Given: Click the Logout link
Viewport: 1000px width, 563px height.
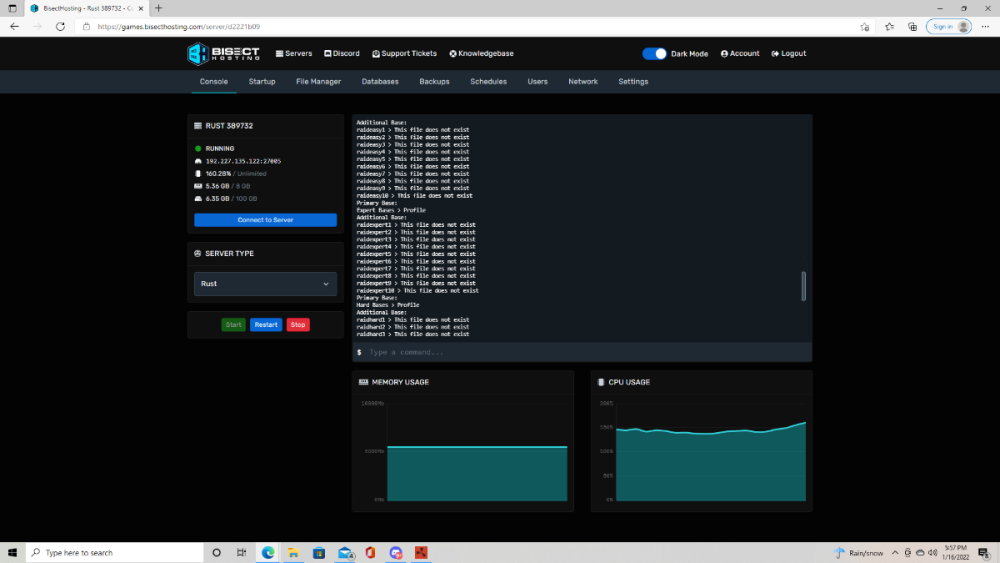Looking at the screenshot, I should pos(789,54).
